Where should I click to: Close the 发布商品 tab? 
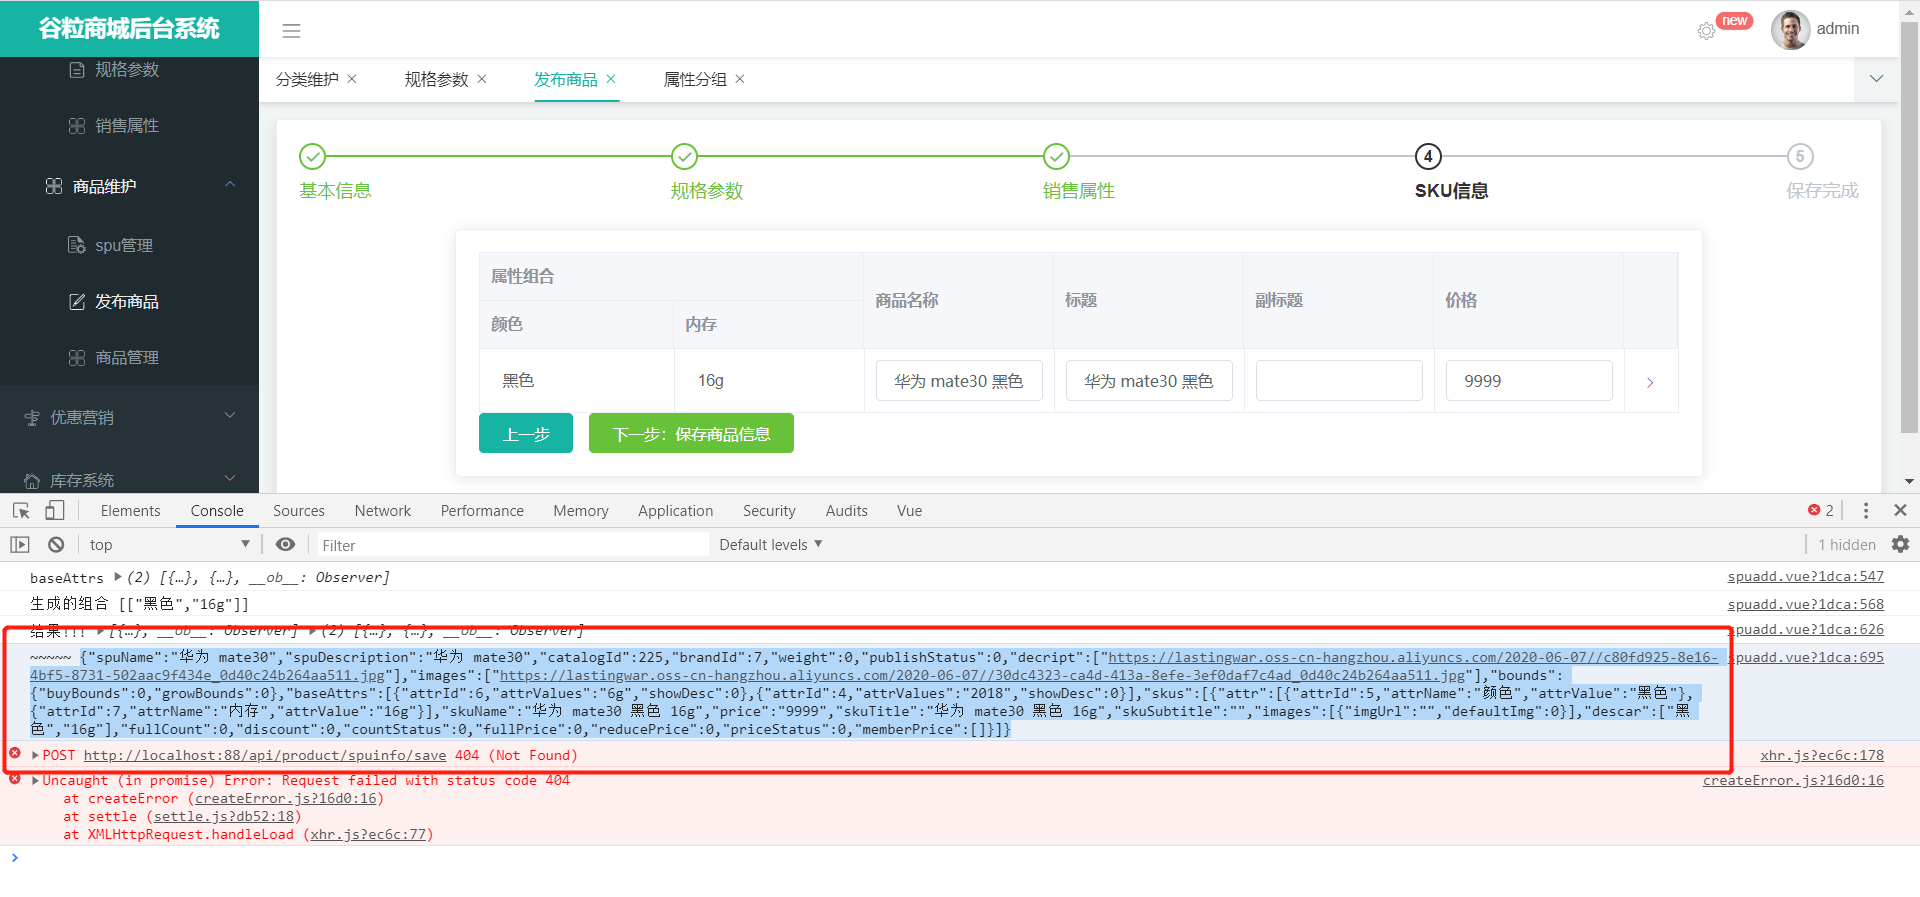pos(611,79)
